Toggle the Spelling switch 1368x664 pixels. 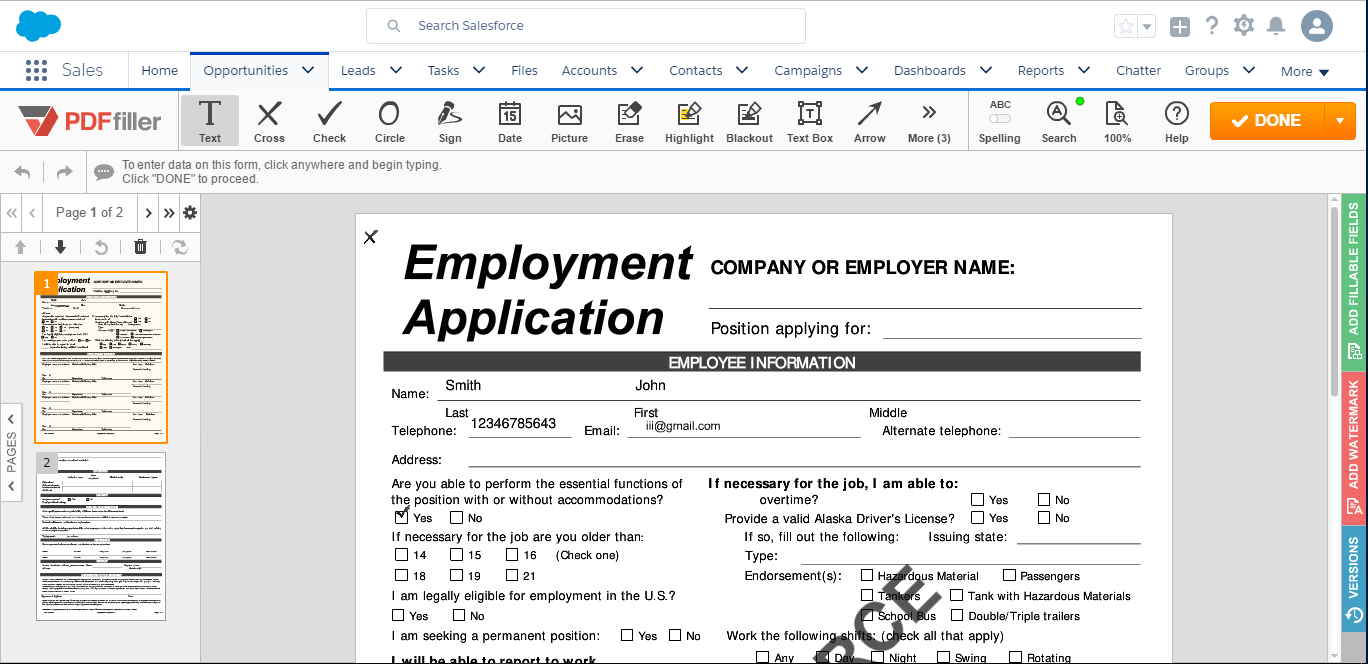(x=1000, y=119)
